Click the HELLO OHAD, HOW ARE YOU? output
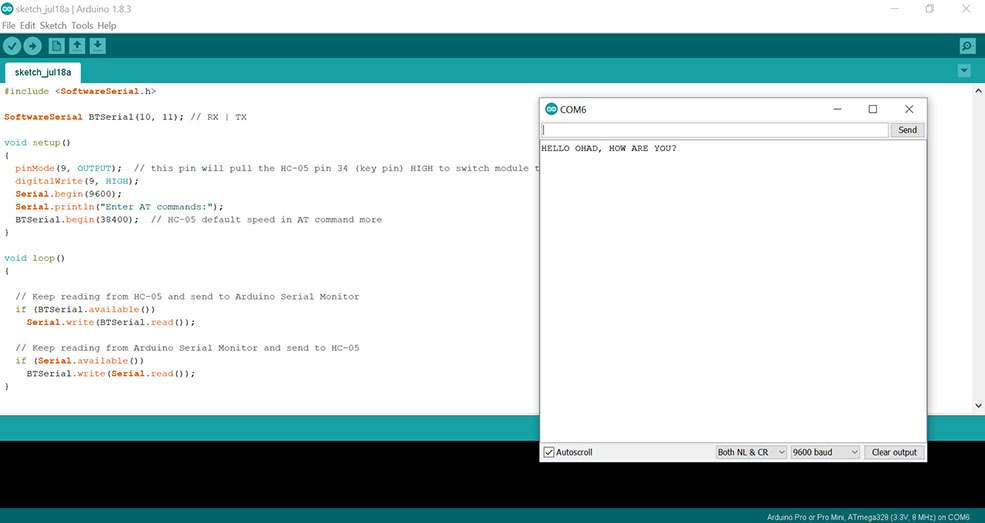Screen dimensions: 985x523 click(x=609, y=149)
